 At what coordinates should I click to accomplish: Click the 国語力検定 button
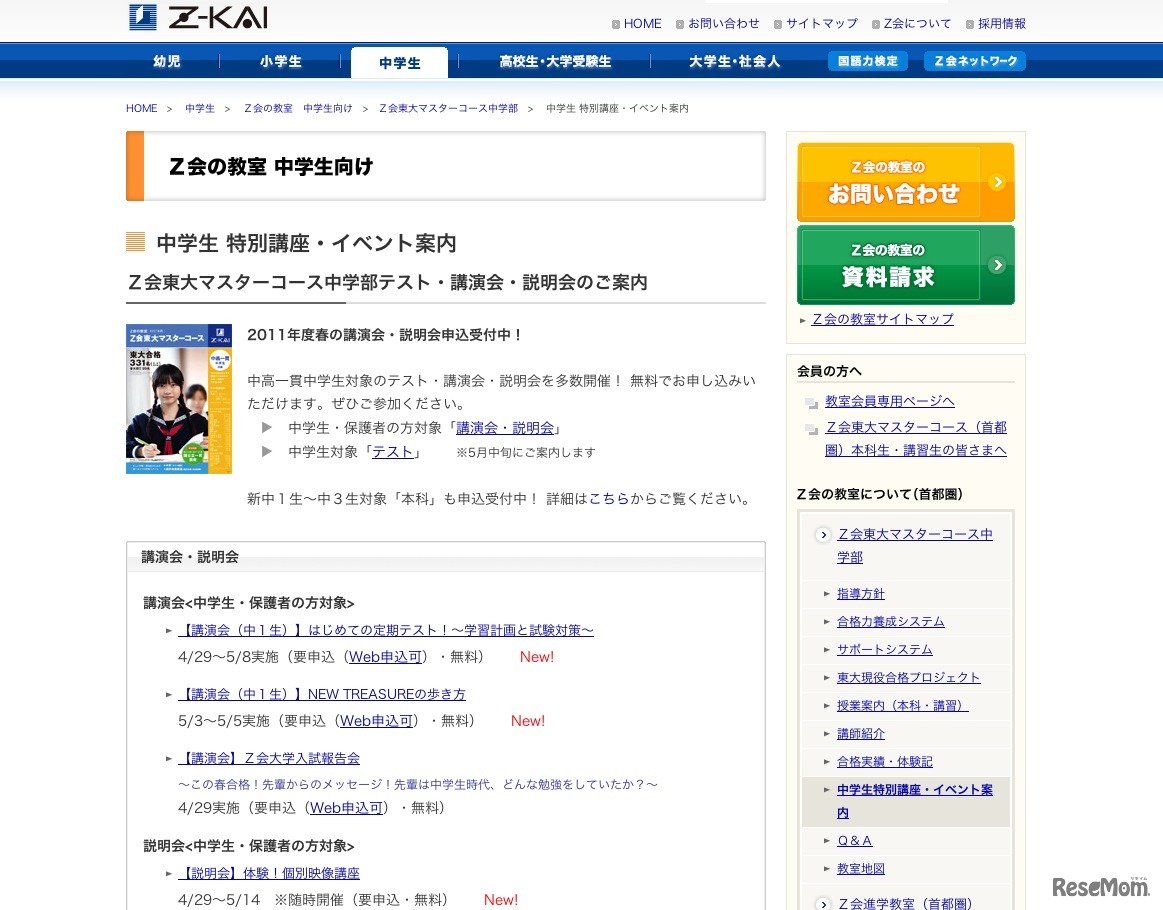867,60
